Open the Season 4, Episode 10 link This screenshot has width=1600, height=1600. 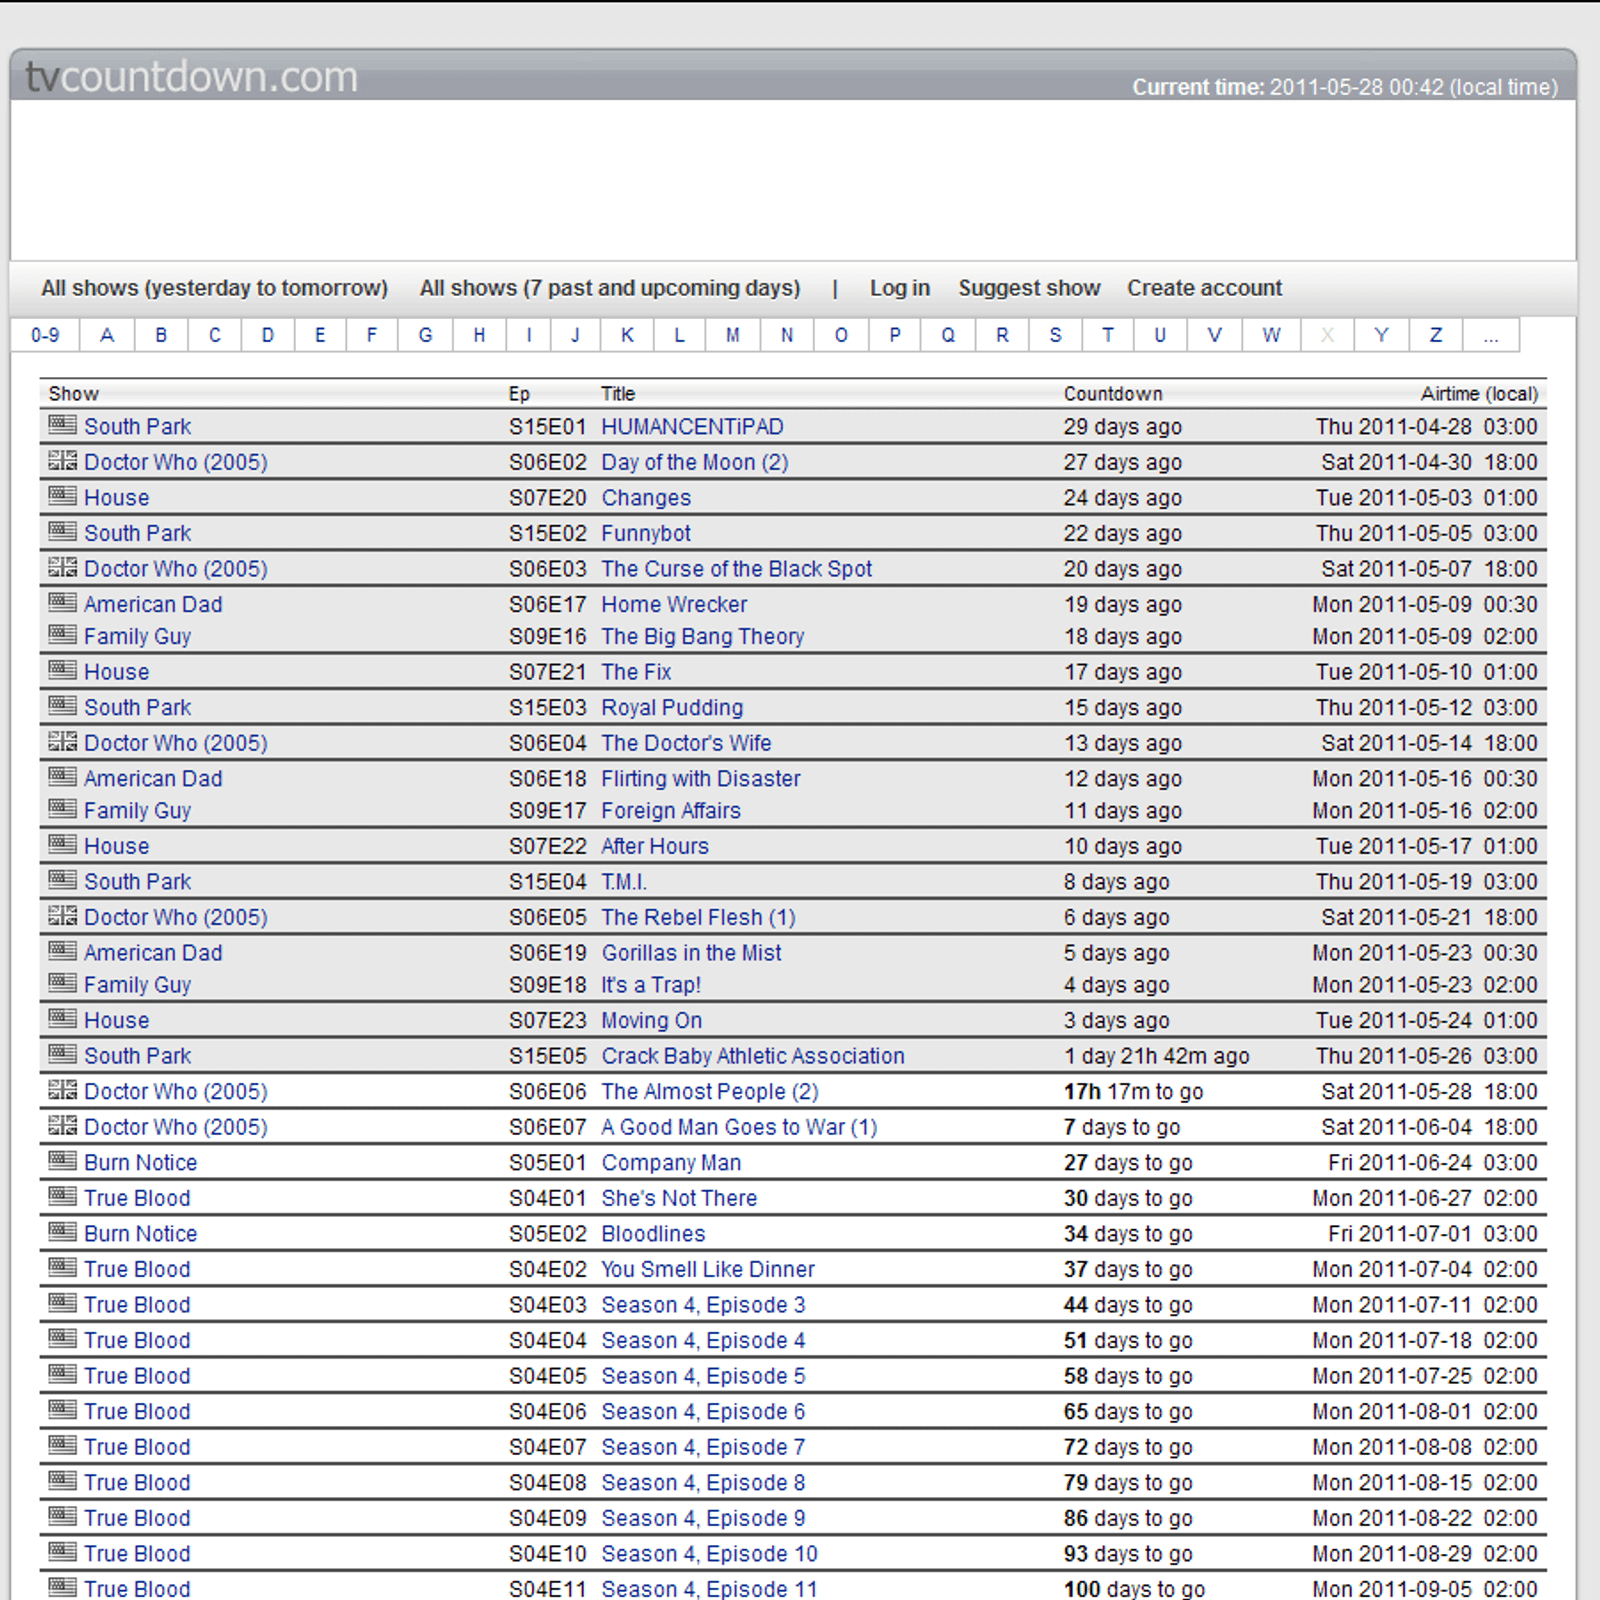[709, 1554]
